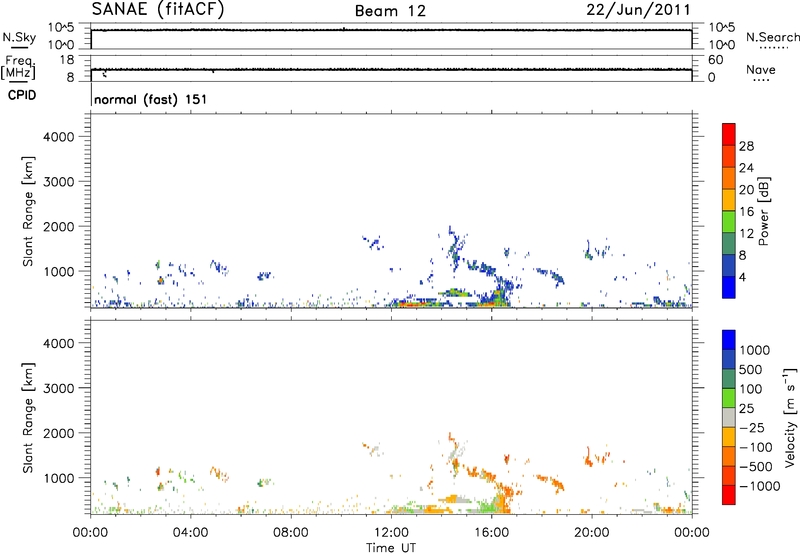Click the grey -25 to 25 velocity swatch

pyautogui.click(x=729, y=417)
